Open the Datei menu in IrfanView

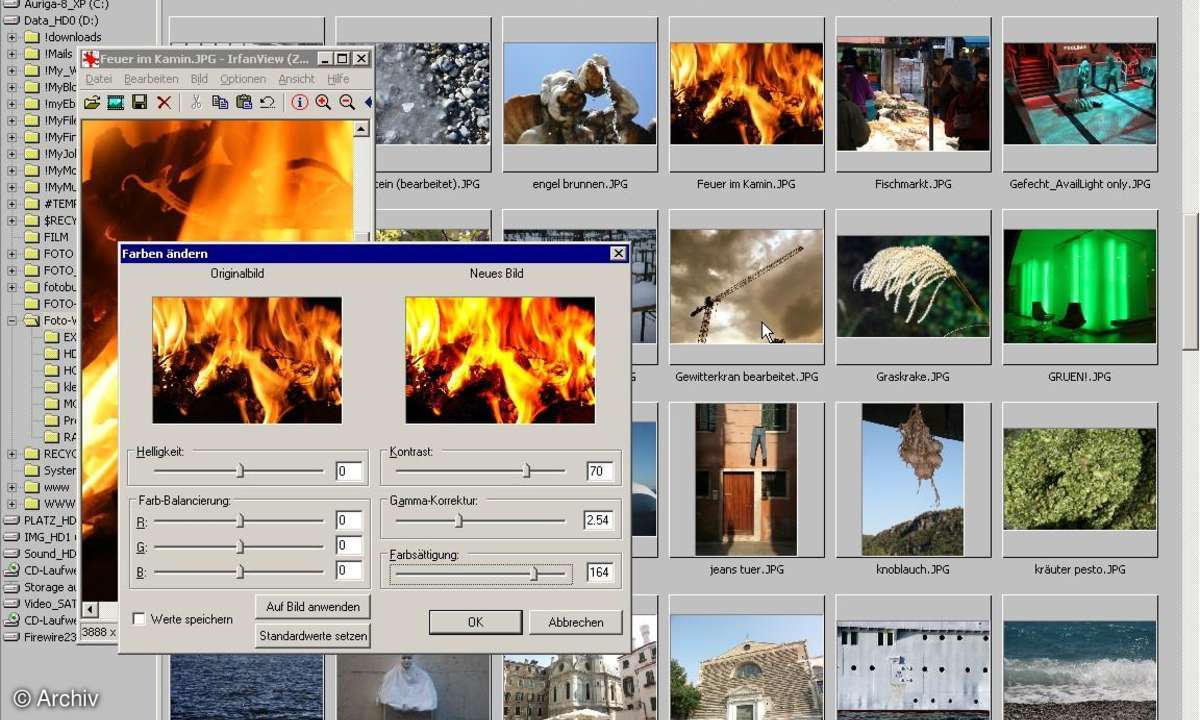click(99, 79)
